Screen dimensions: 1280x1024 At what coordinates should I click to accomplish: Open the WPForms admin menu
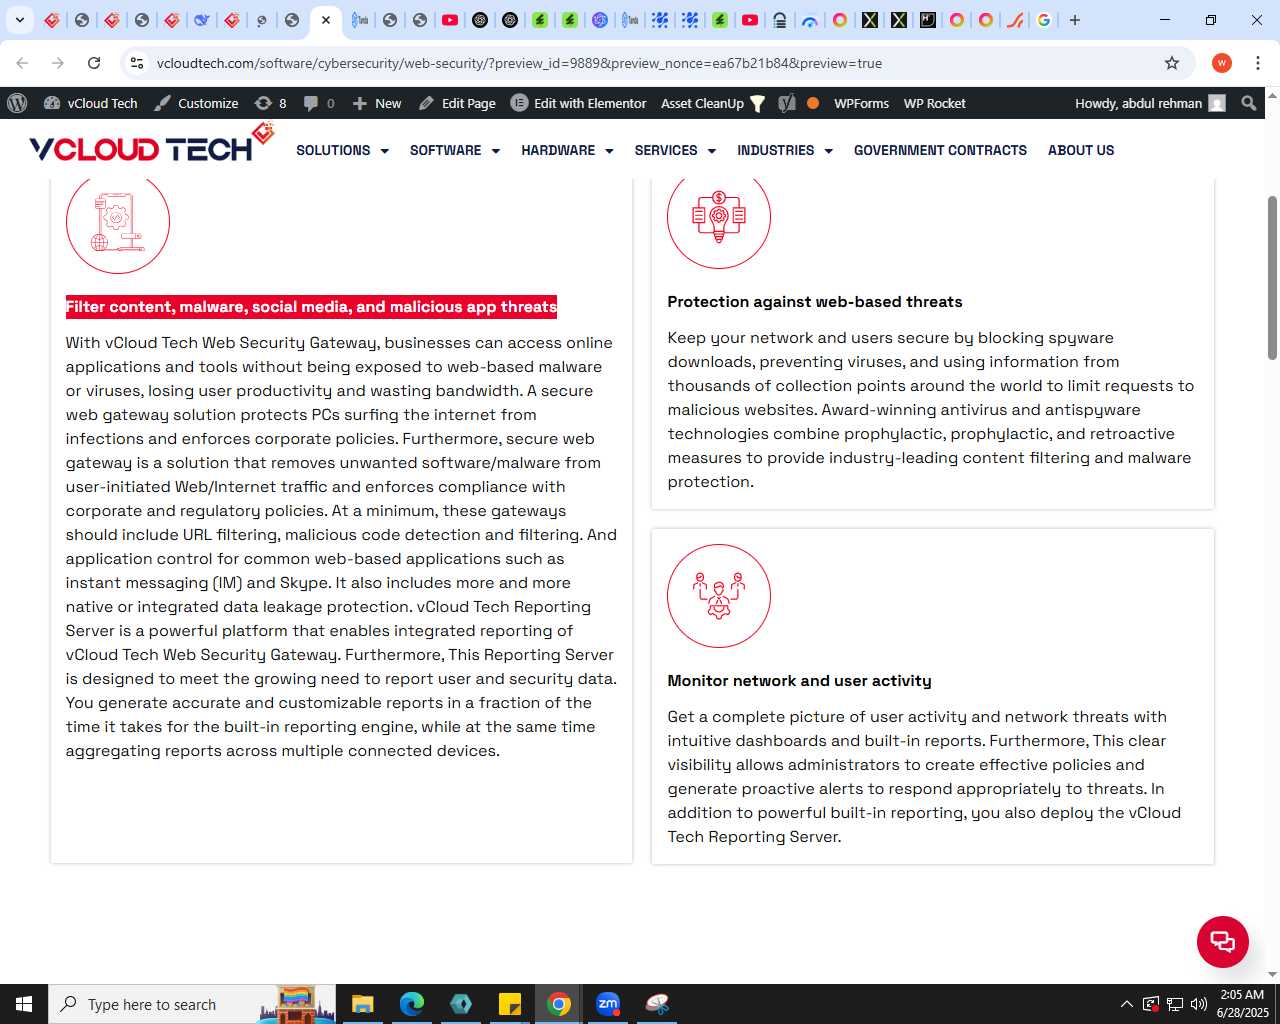coord(861,103)
